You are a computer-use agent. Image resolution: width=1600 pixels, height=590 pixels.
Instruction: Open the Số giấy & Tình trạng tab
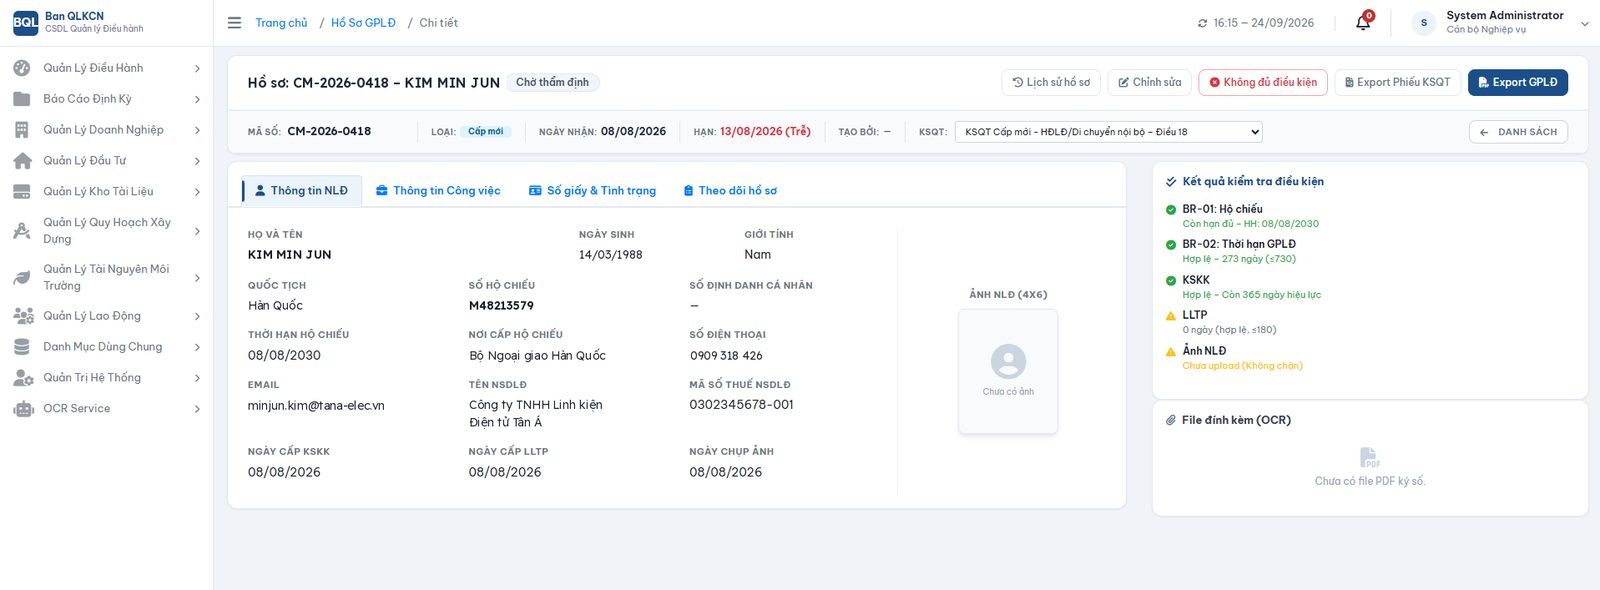click(x=592, y=191)
